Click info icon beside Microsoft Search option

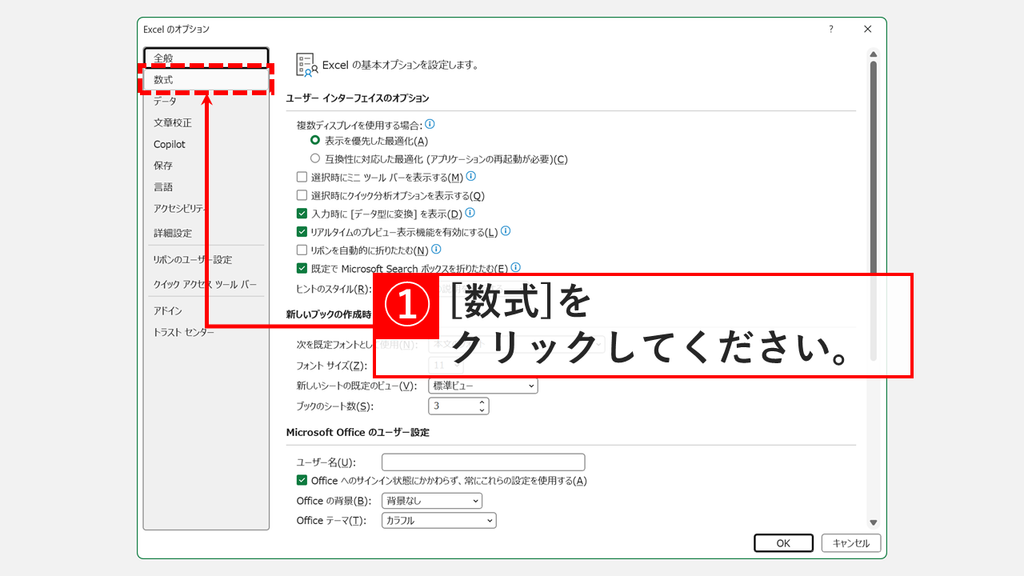tap(516, 268)
